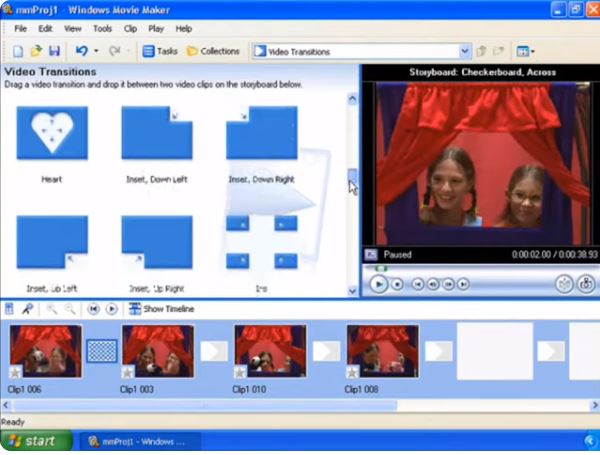600x455 pixels.
Task: Click the transitions list scroll up arrow
Action: [x=352, y=99]
